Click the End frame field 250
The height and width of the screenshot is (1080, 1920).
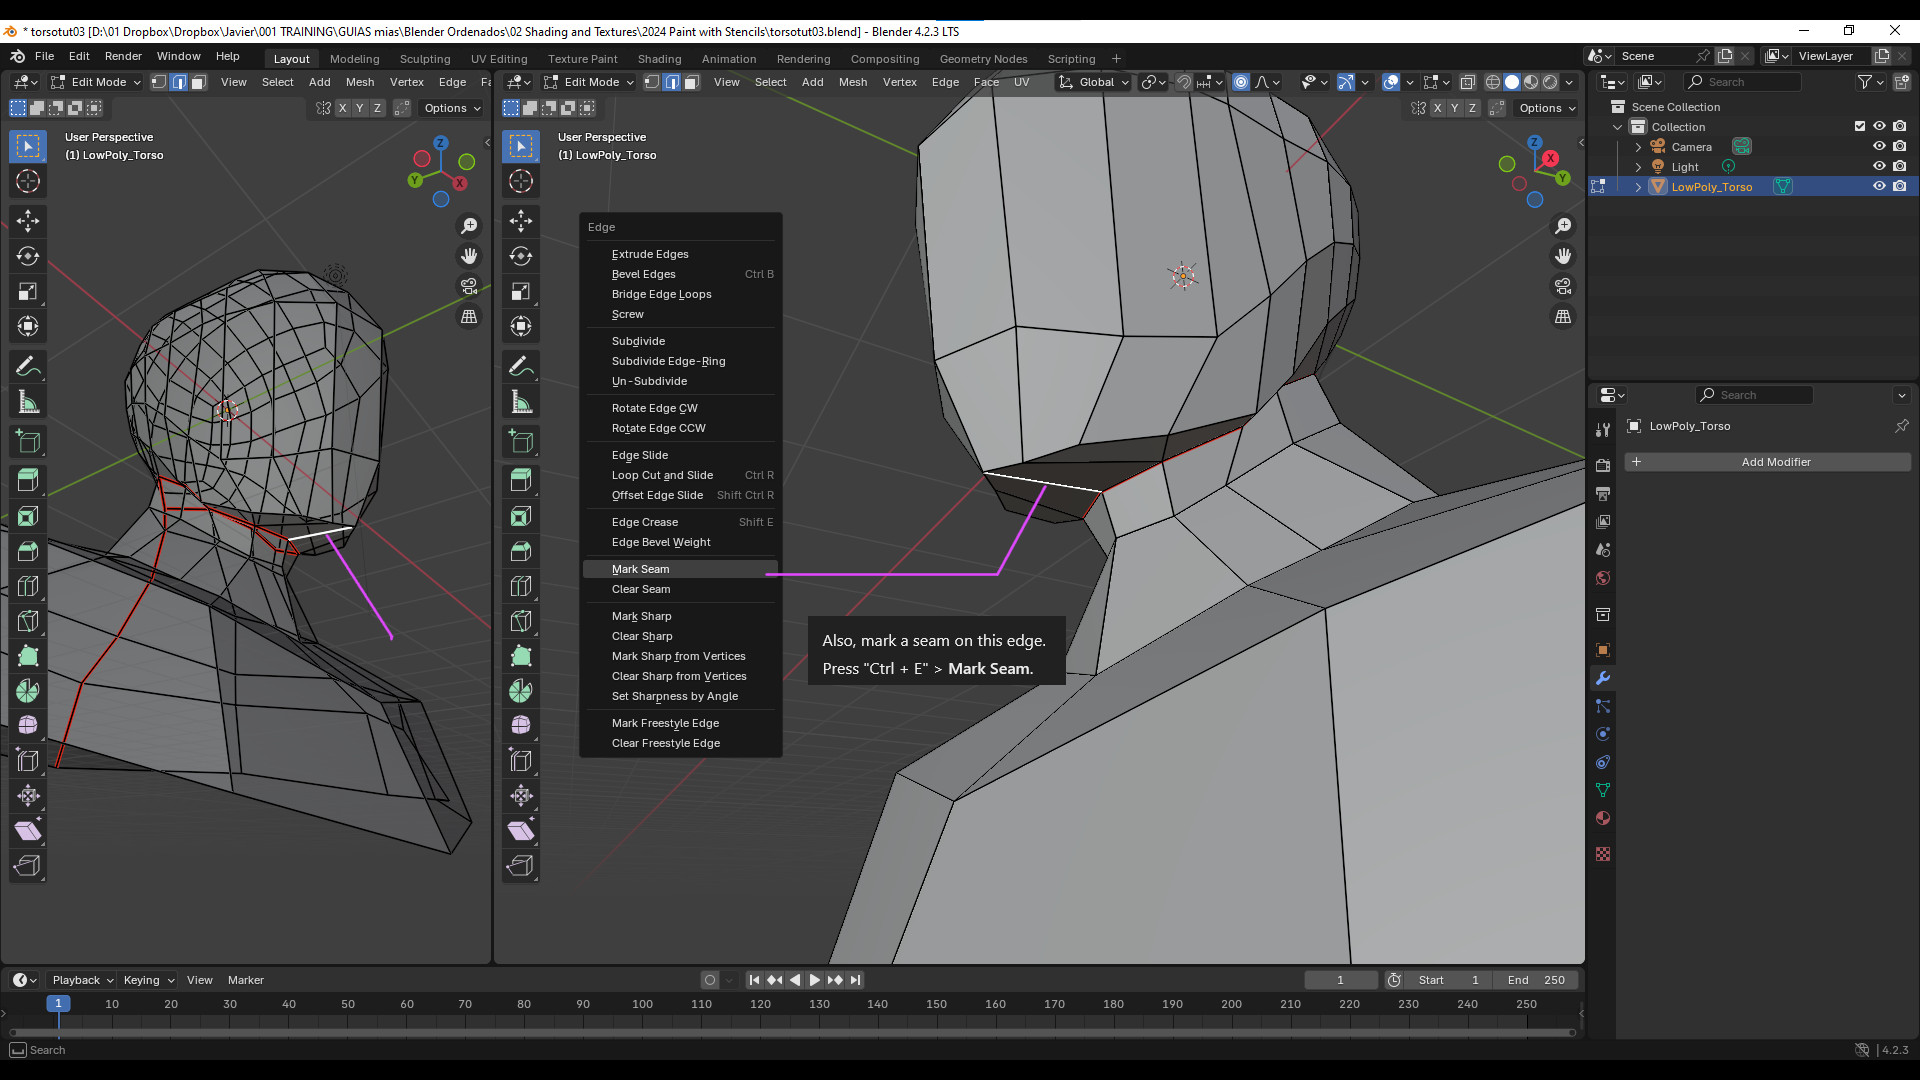[1536, 980]
